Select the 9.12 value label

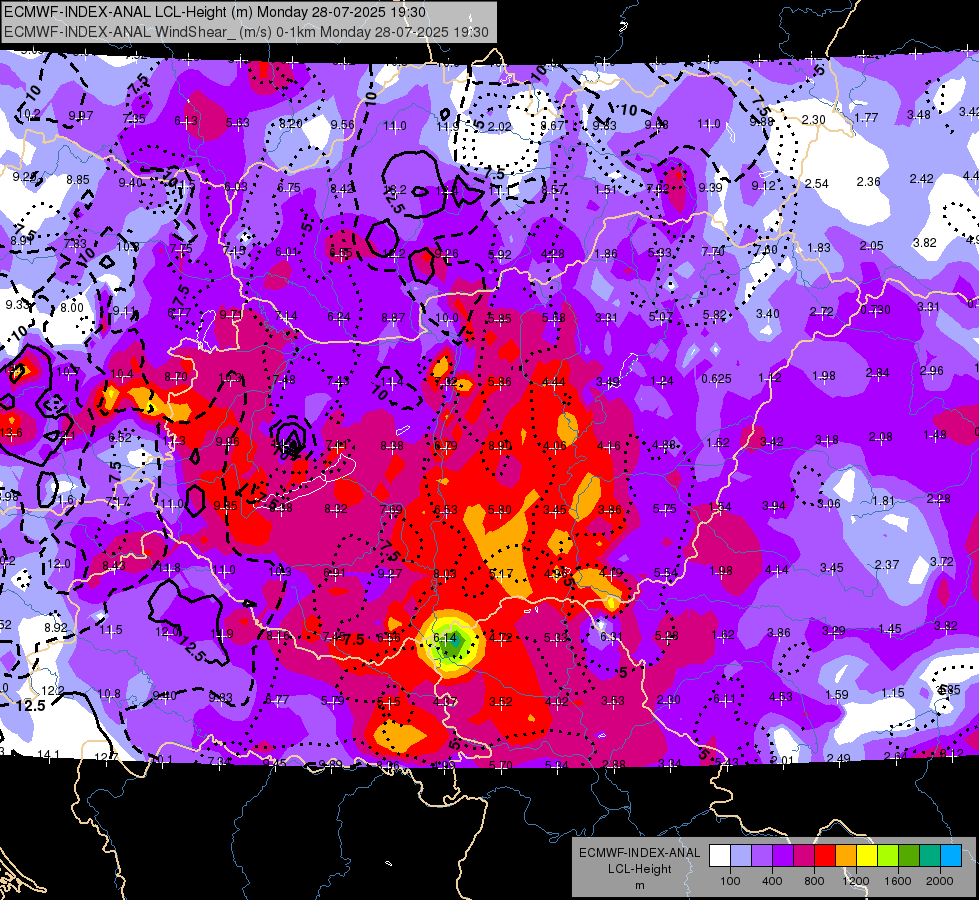[764, 185]
